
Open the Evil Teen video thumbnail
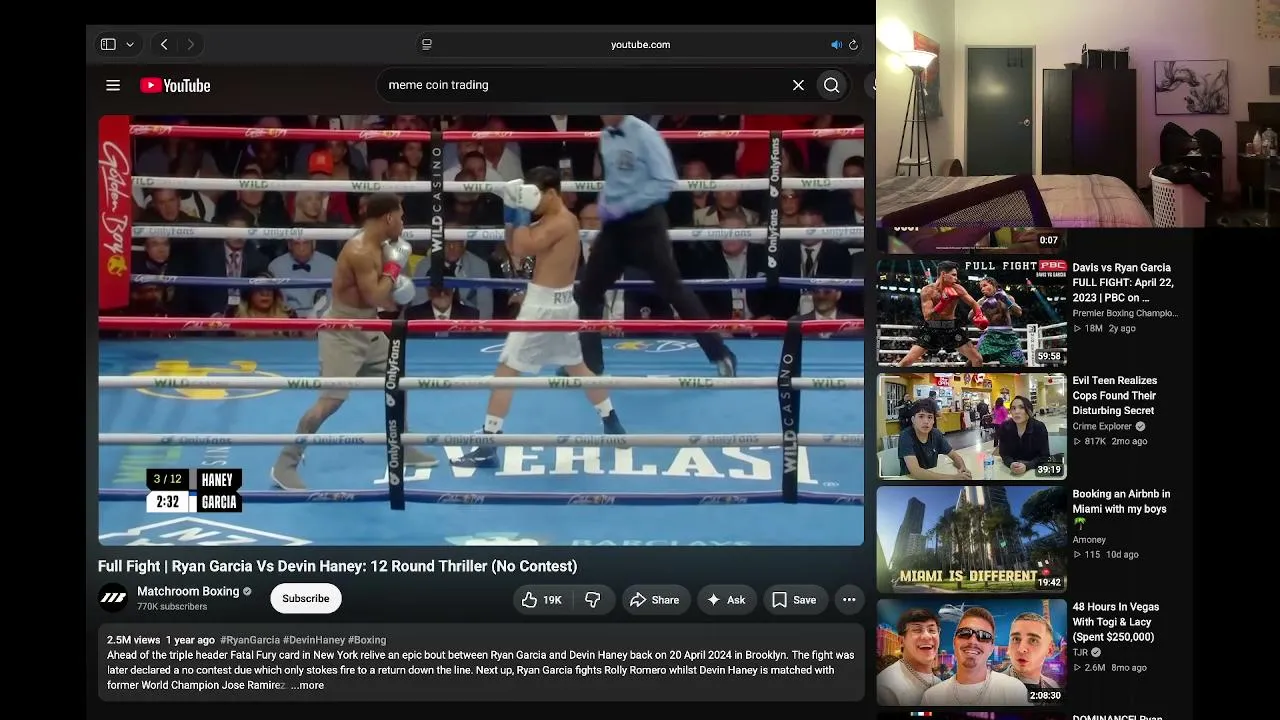[x=972, y=426]
